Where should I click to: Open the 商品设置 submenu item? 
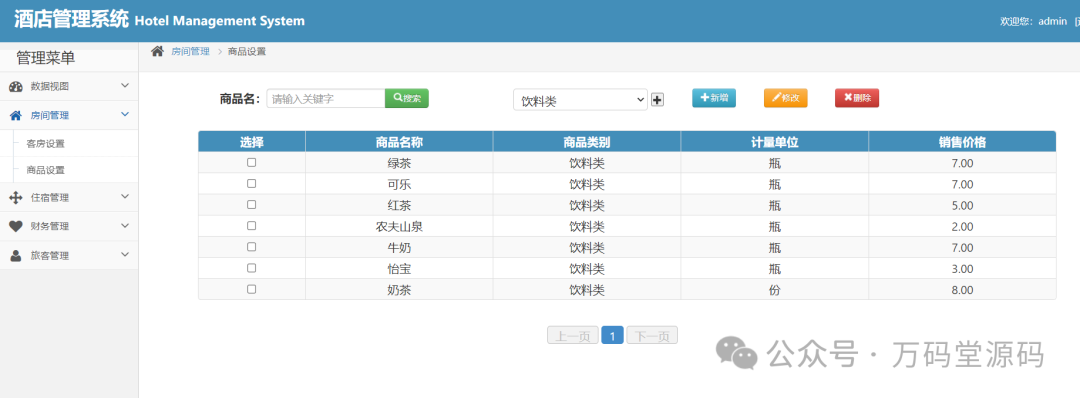coord(45,170)
